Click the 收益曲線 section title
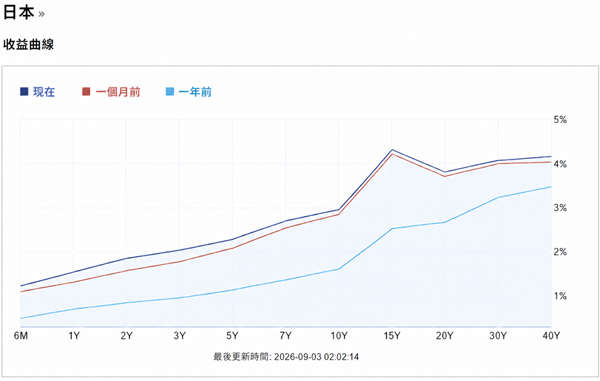 tap(29, 44)
